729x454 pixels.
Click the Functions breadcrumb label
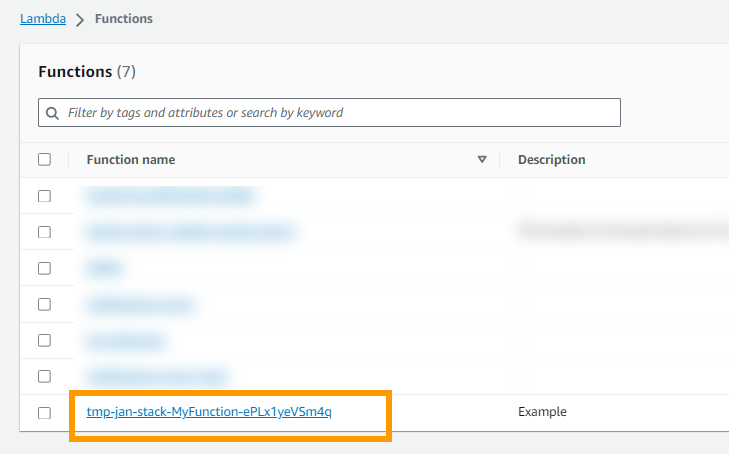[124, 19]
